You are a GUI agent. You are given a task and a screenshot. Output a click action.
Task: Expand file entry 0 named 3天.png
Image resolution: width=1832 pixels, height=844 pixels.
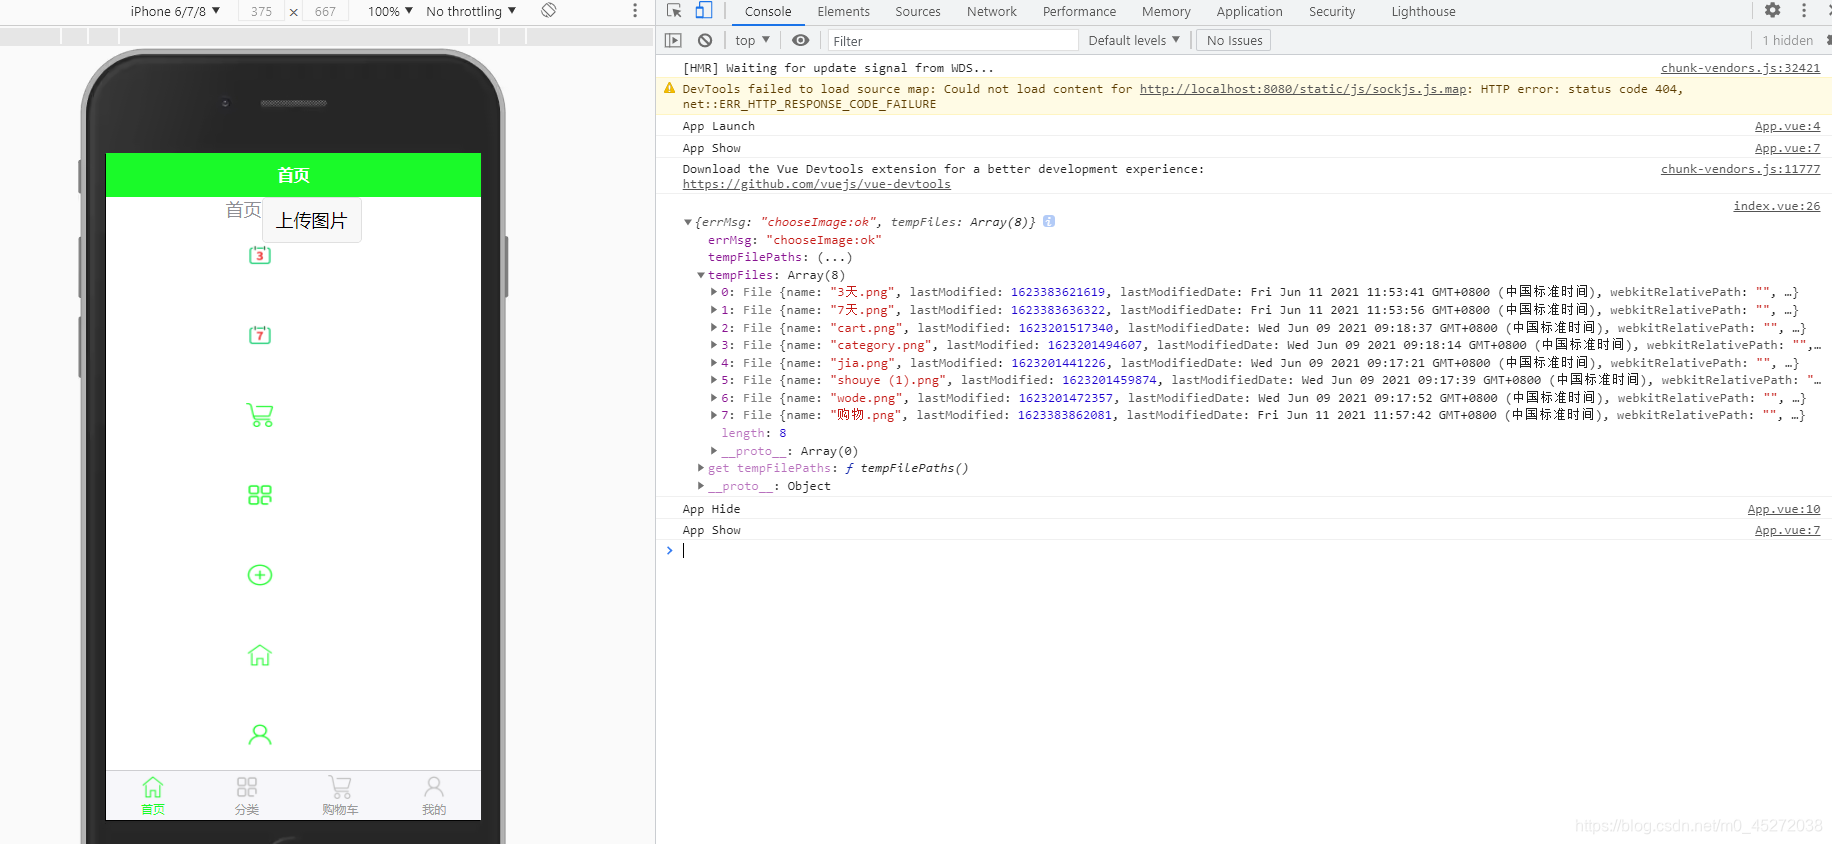(714, 292)
